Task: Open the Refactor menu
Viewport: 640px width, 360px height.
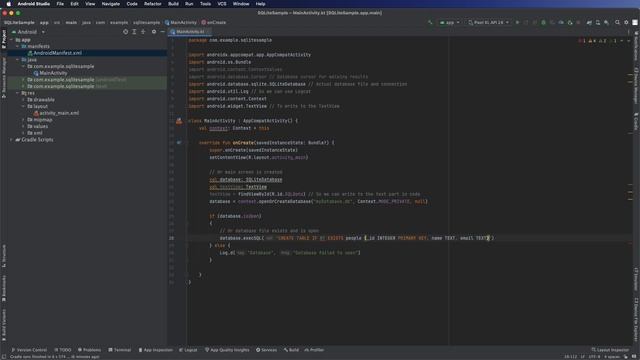Action: point(153,4)
